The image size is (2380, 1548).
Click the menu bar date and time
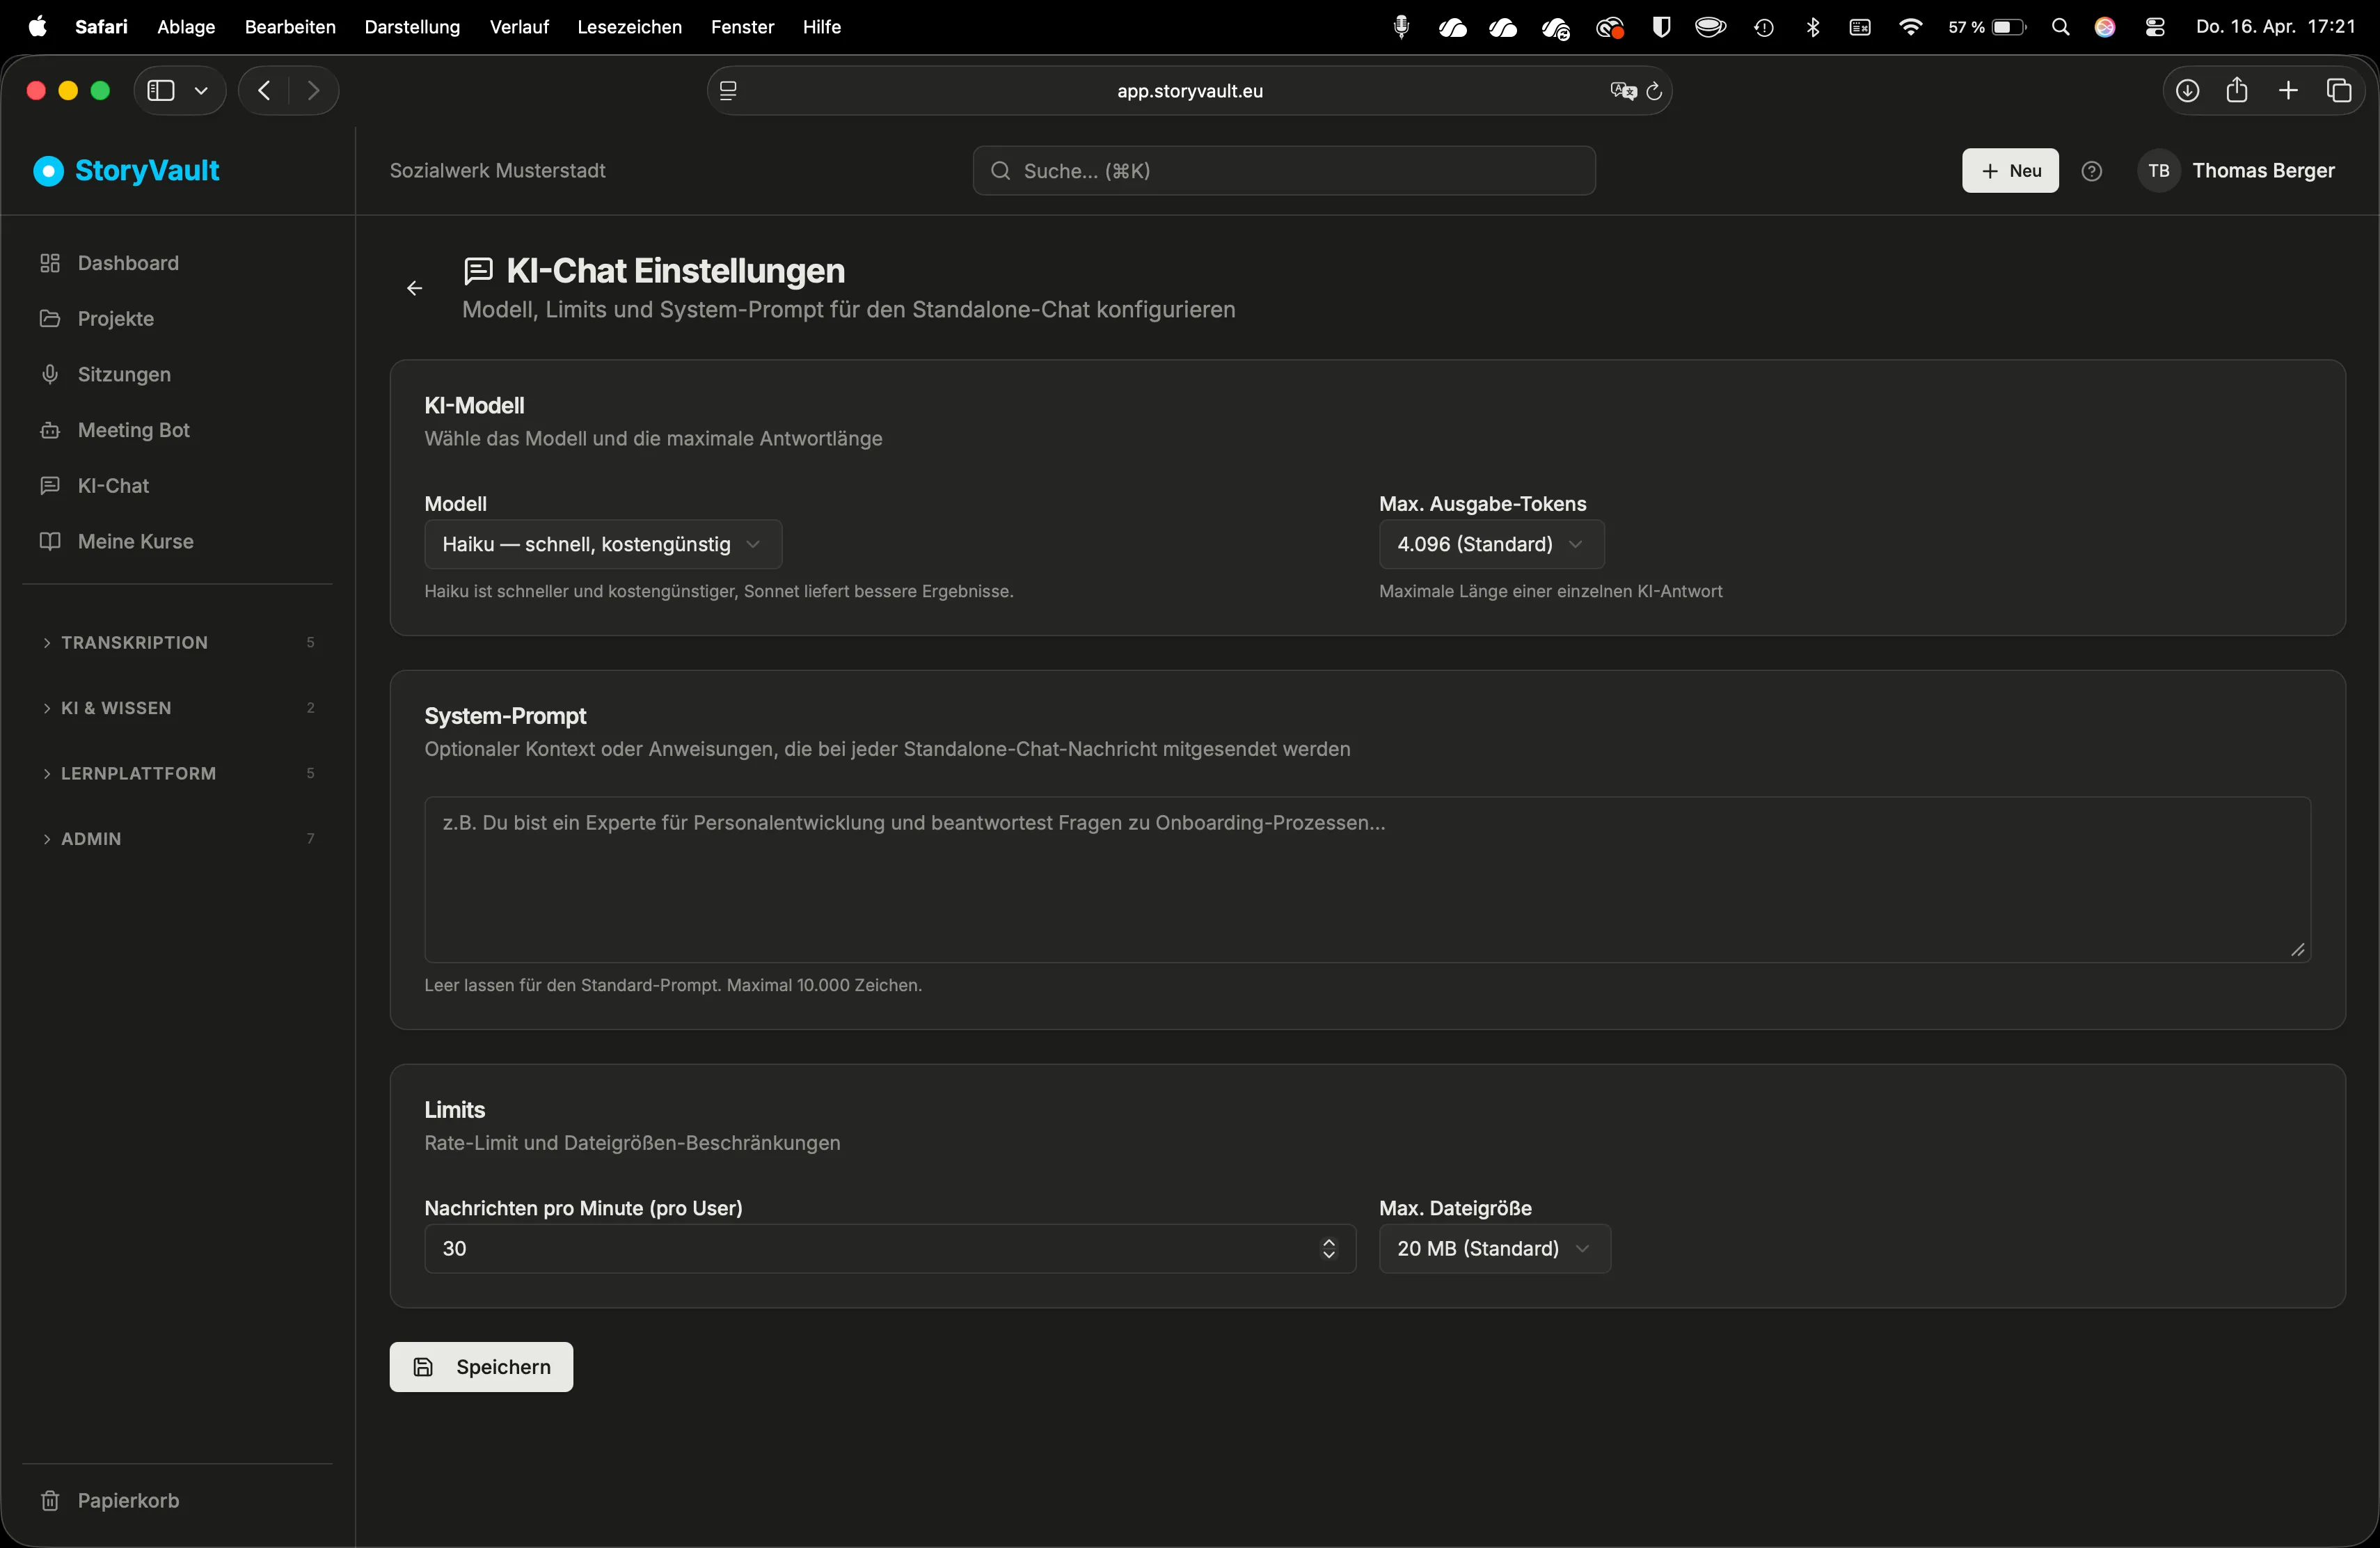(2276, 27)
